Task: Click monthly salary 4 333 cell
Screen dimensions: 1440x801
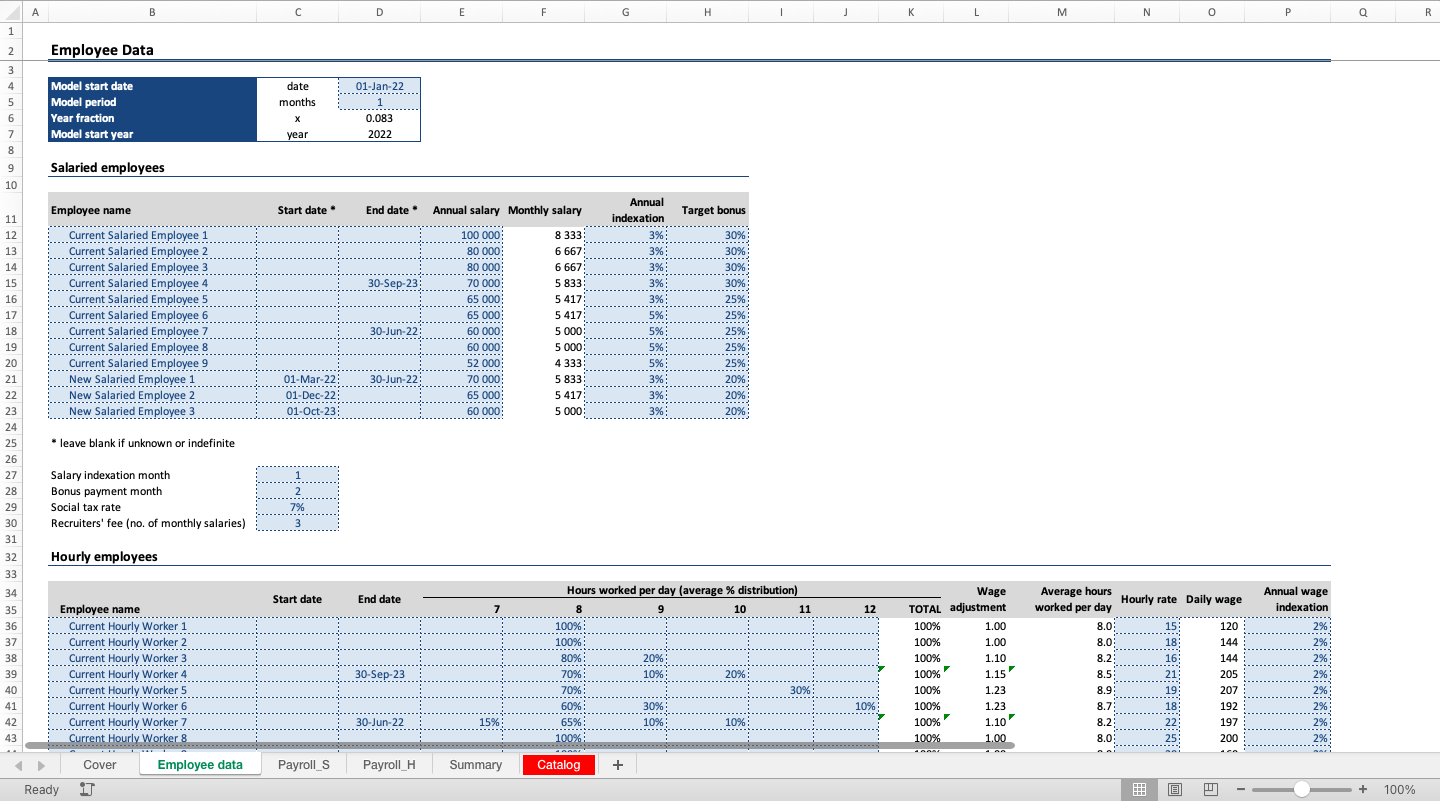Action: coord(543,363)
